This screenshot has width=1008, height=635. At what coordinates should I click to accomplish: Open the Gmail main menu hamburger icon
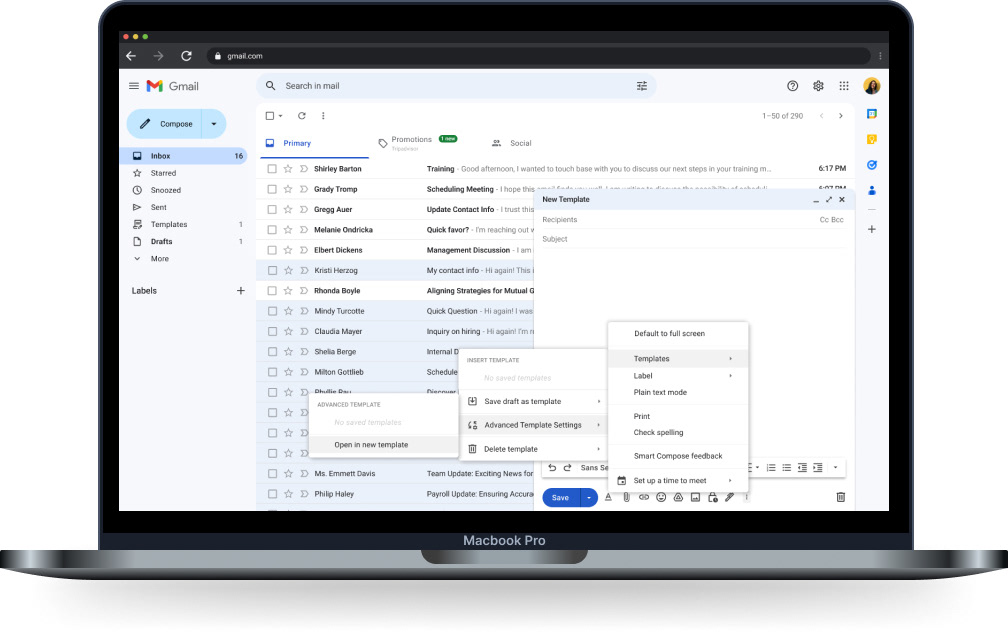pyautogui.click(x=134, y=85)
